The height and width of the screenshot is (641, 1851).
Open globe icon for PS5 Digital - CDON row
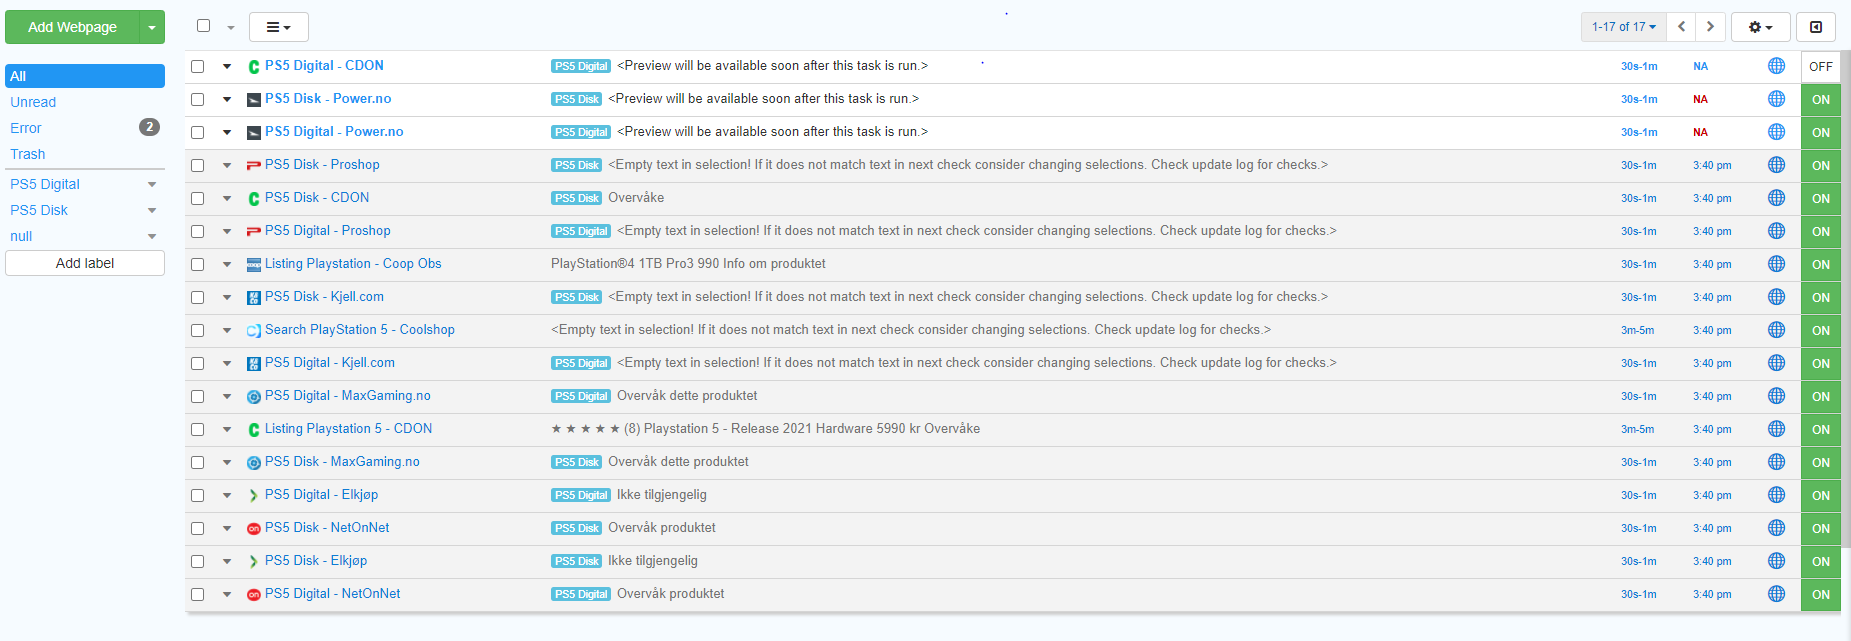[x=1776, y=66]
